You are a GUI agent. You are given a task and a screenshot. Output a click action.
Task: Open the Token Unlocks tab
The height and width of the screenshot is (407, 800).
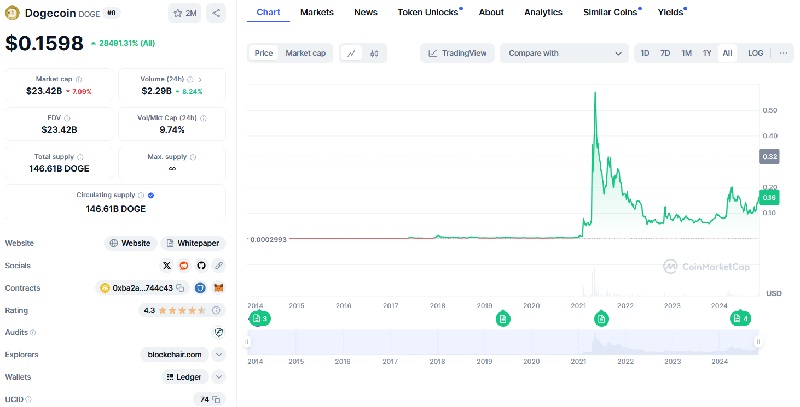(430, 12)
